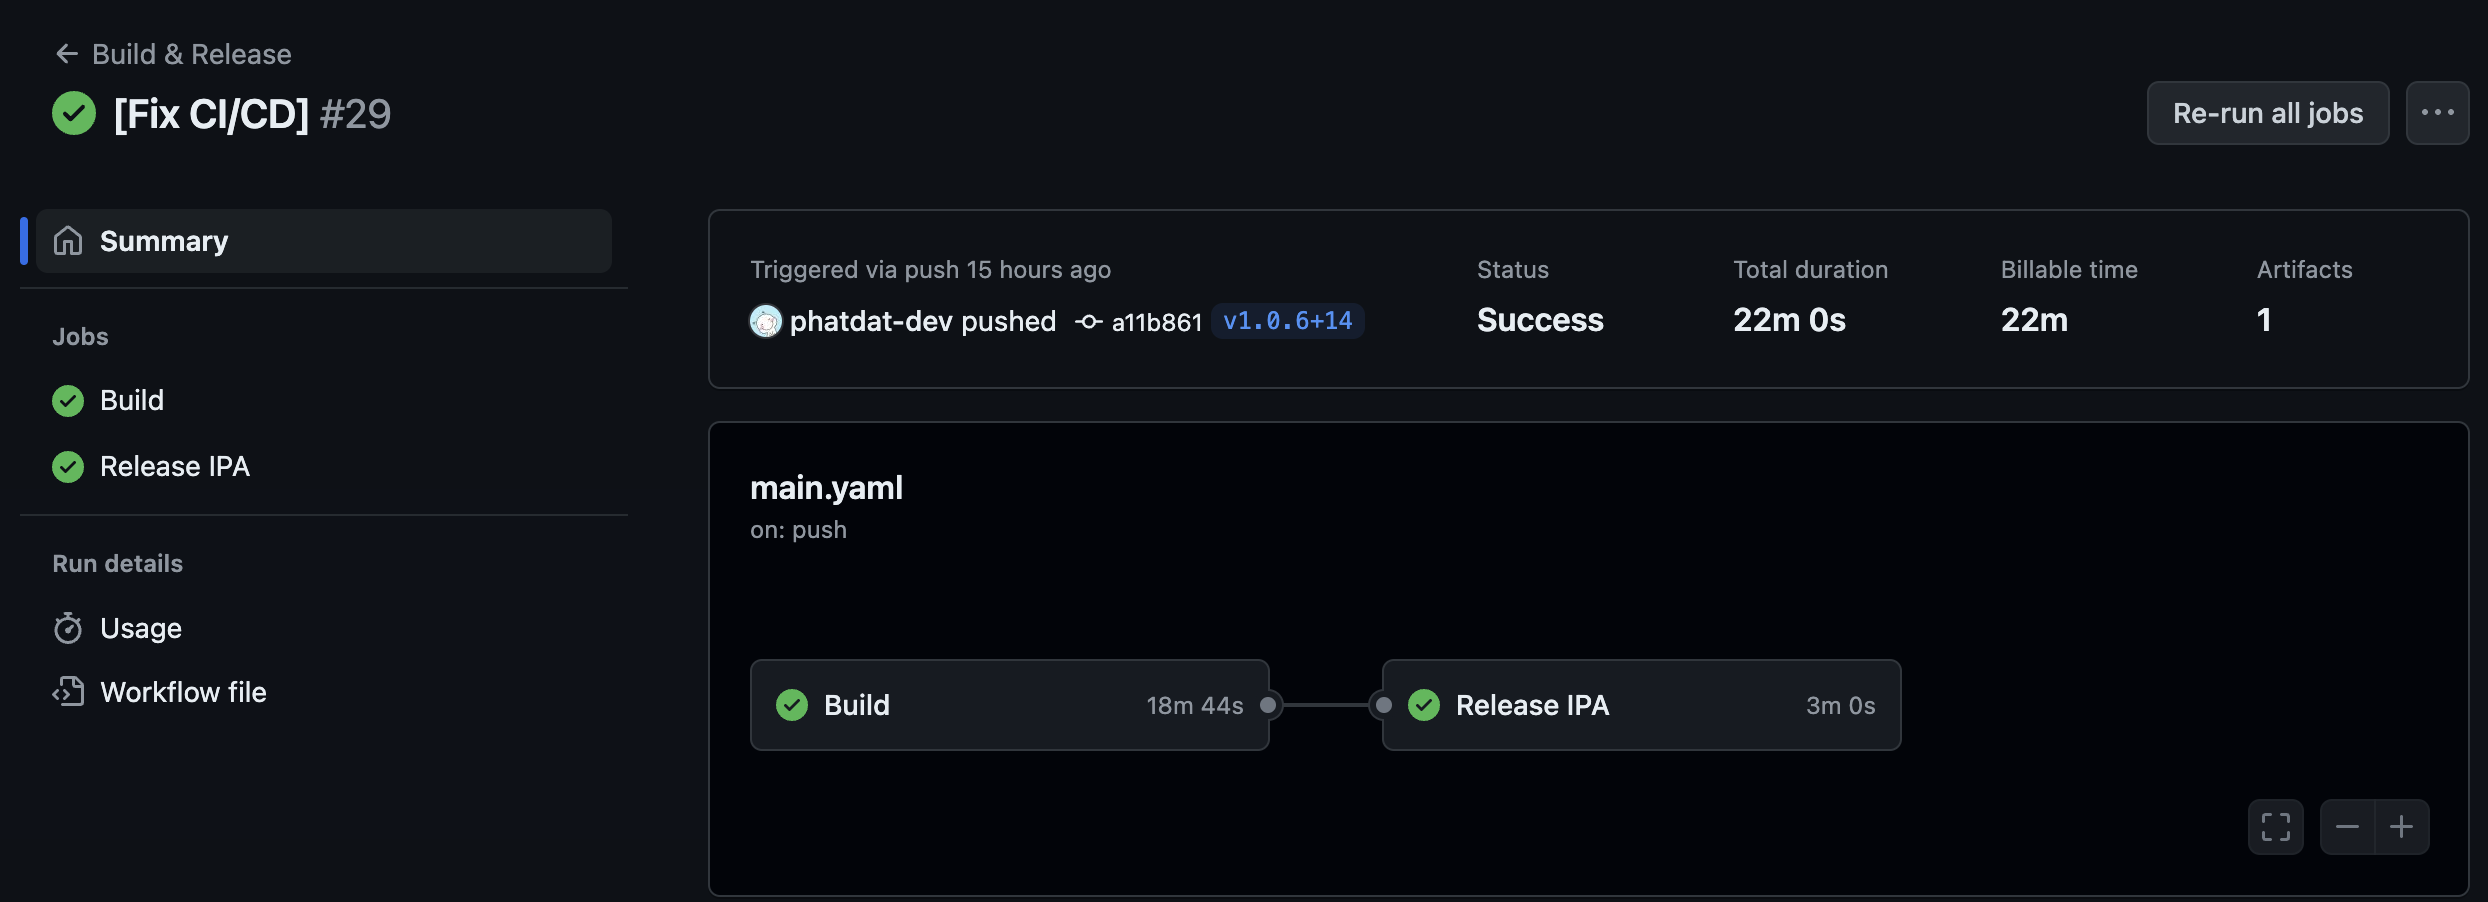This screenshot has width=2488, height=902.
Task: Click the v1.0.6+14 tag label
Action: point(1288,321)
